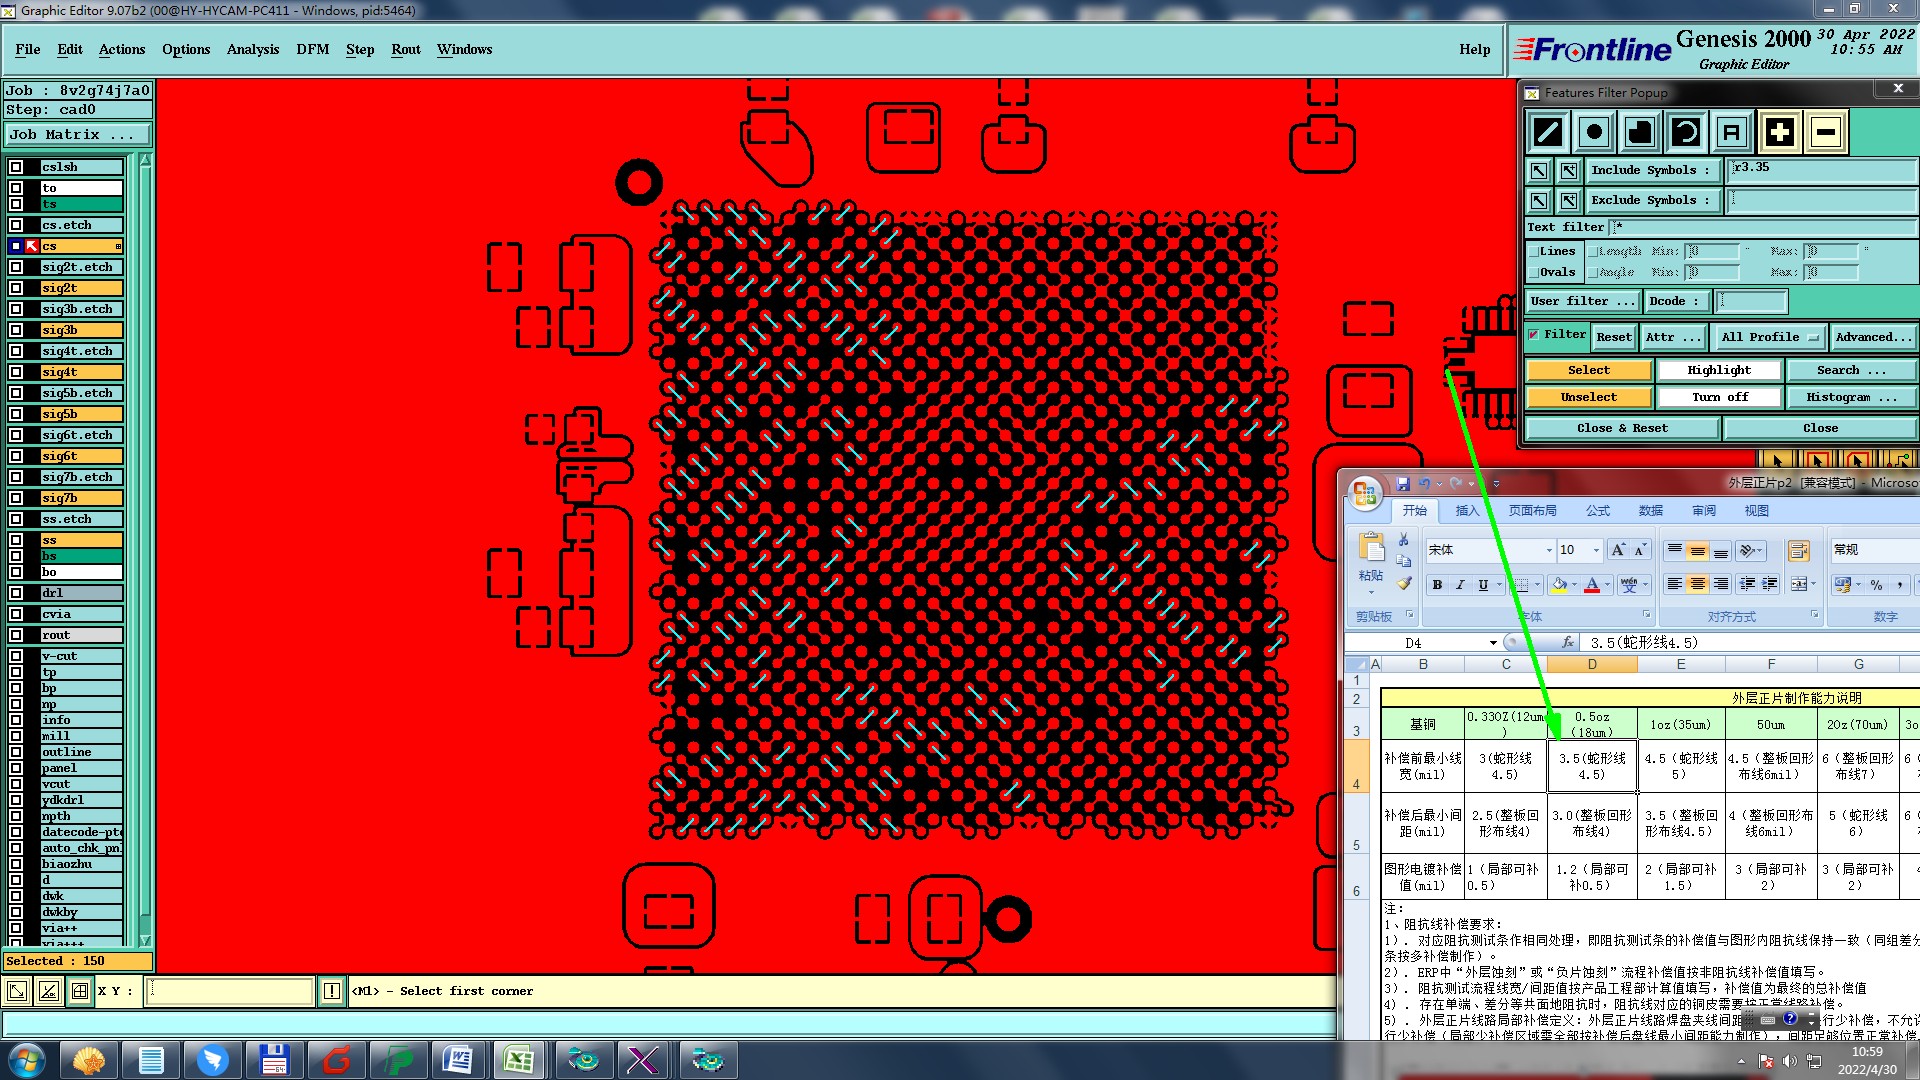Toggle pad features filter icon

point(1594,132)
